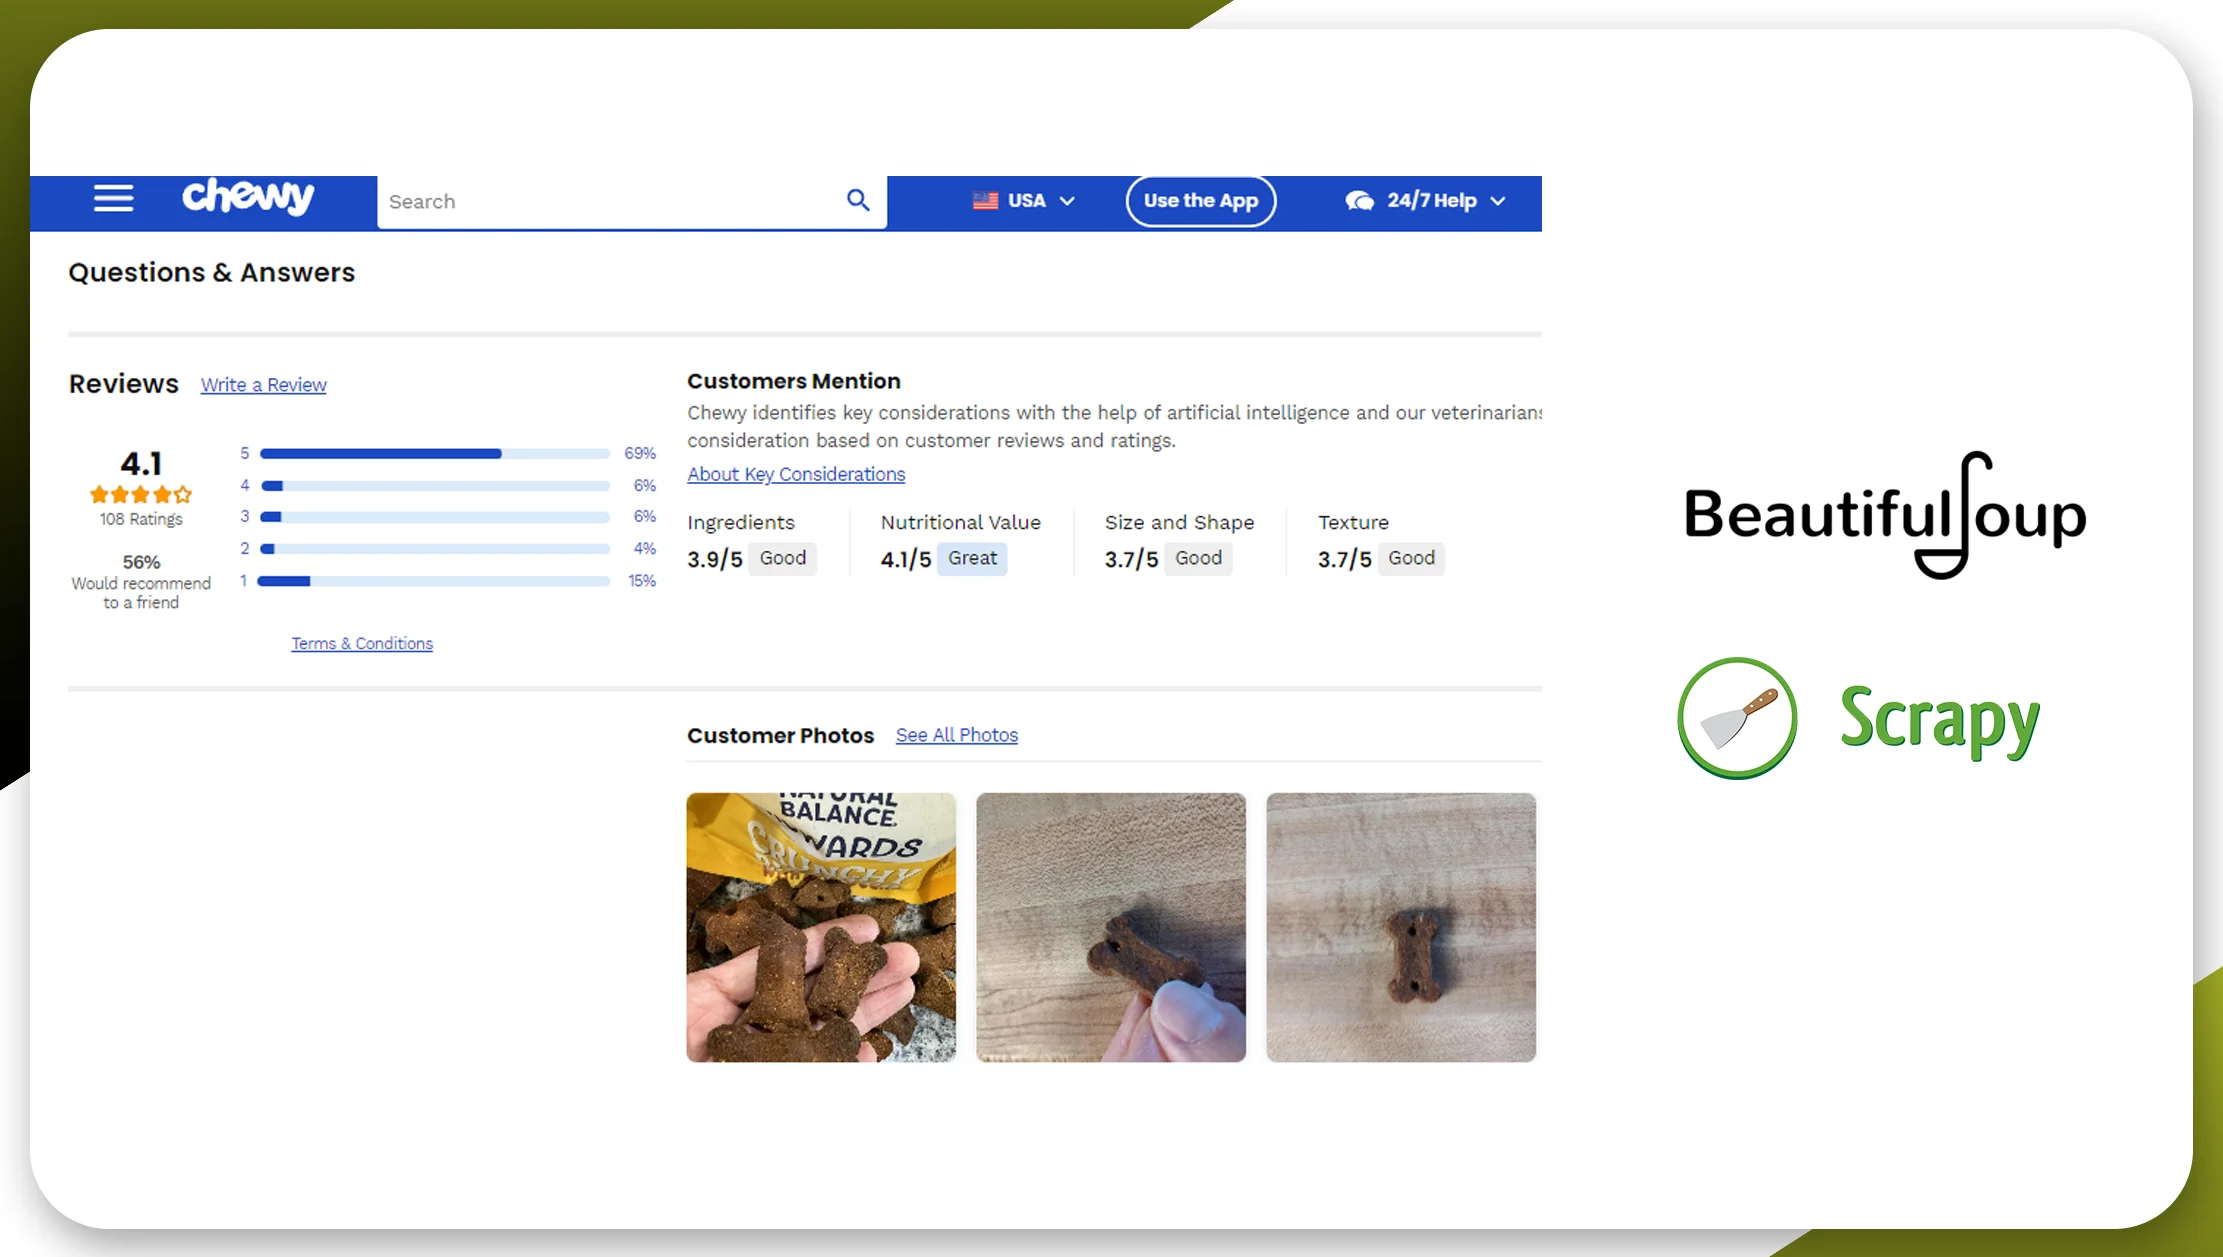Open the Write a Review link
Viewport: 2223px width, 1257px height.
(x=264, y=385)
